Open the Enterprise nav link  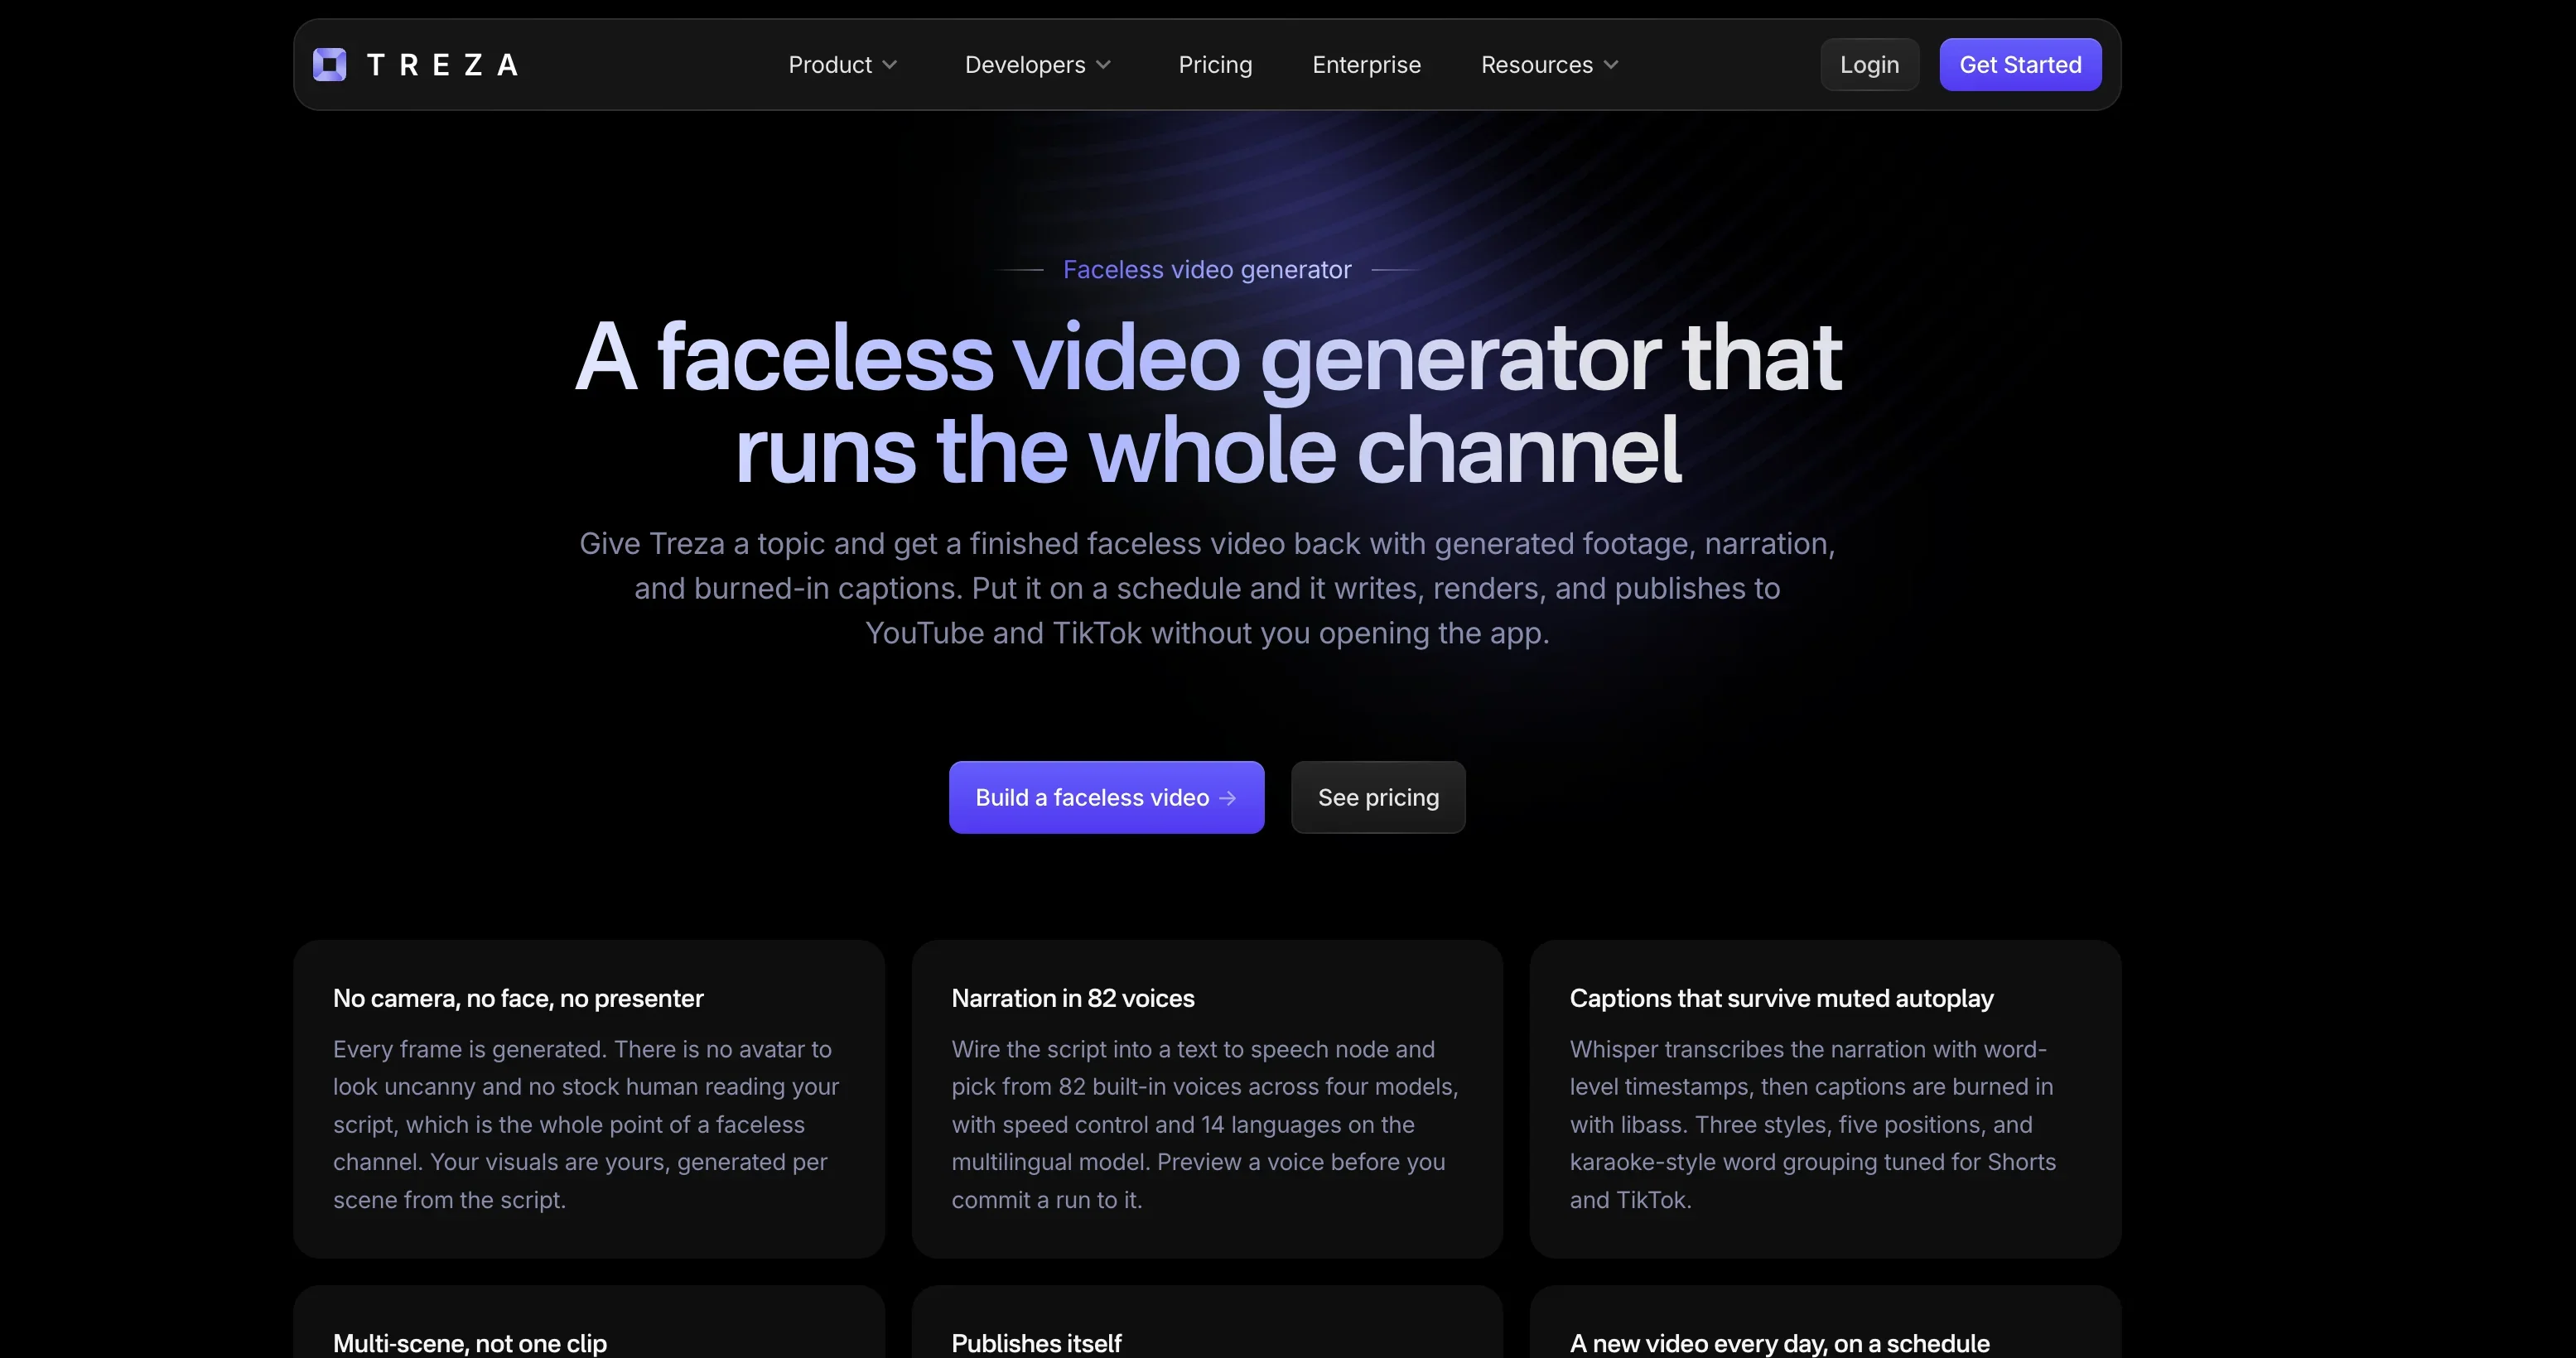click(1366, 65)
